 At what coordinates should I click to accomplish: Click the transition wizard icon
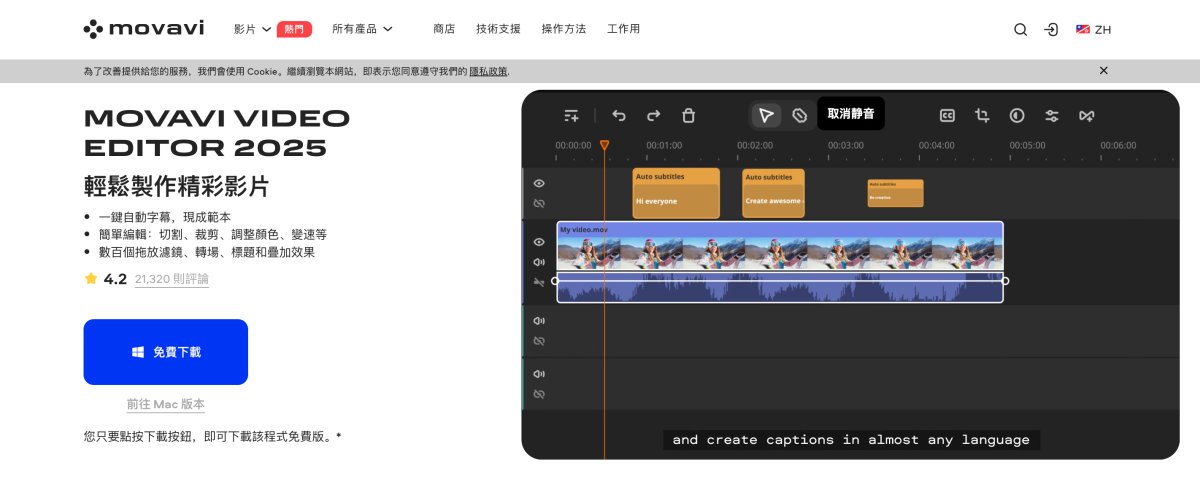tap(1086, 116)
